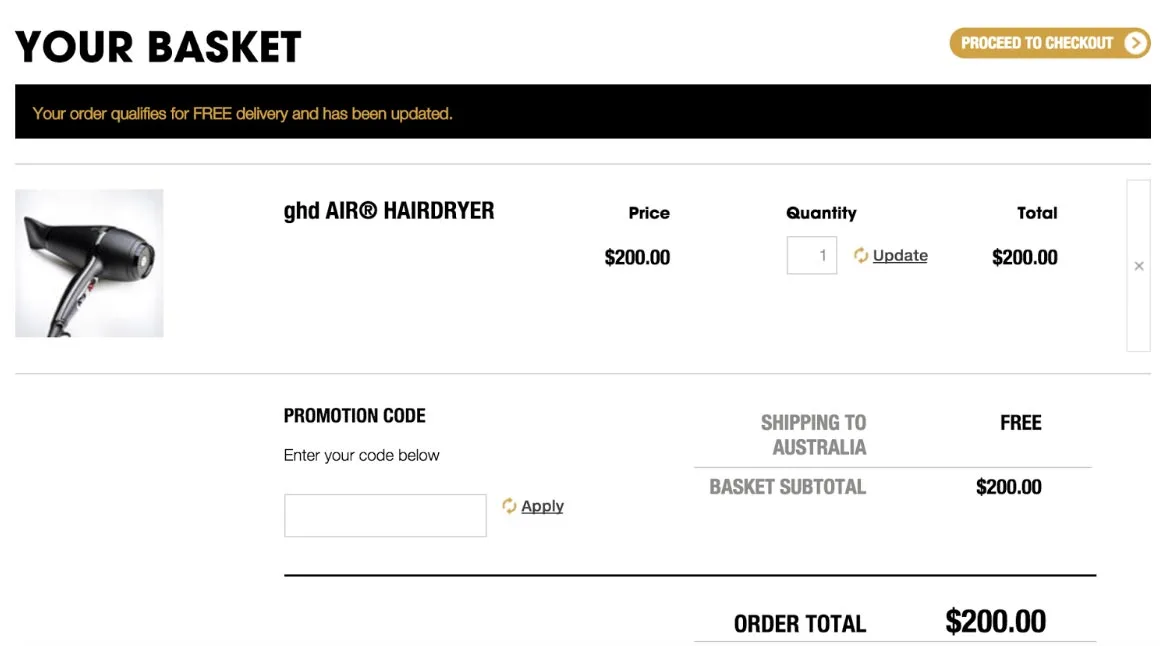The width and height of the screenshot is (1160, 646).
Task: Click the Basket Subtotal label
Action: click(787, 487)
